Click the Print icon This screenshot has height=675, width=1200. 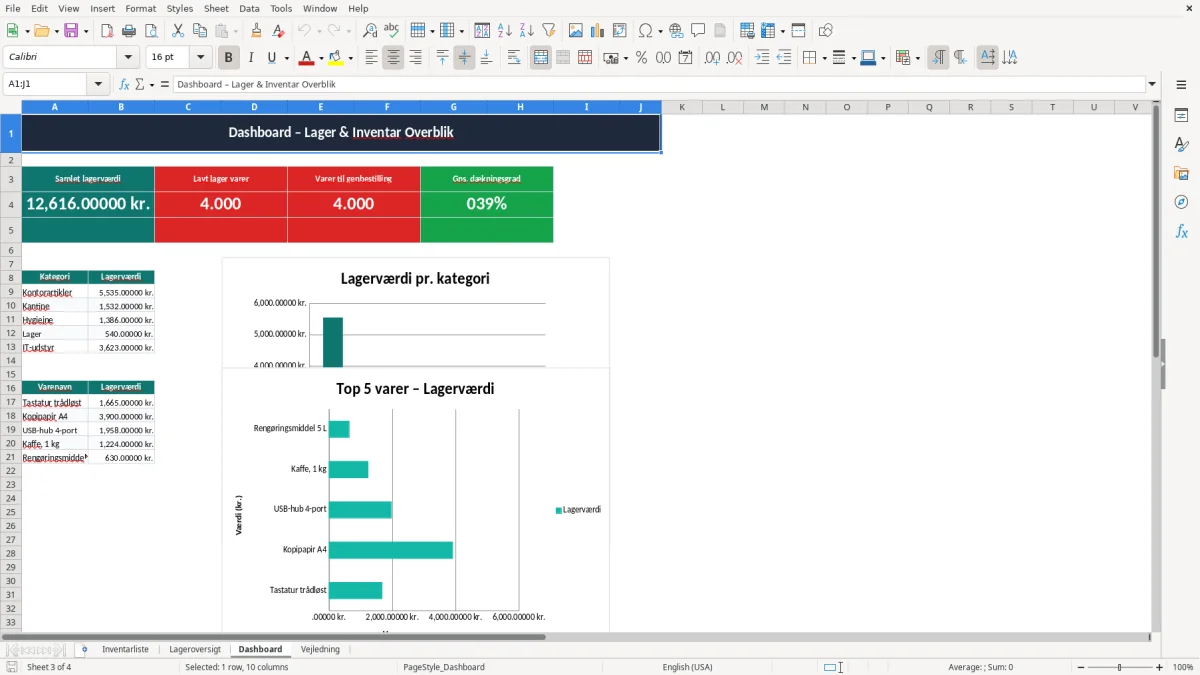pos(129,31)
